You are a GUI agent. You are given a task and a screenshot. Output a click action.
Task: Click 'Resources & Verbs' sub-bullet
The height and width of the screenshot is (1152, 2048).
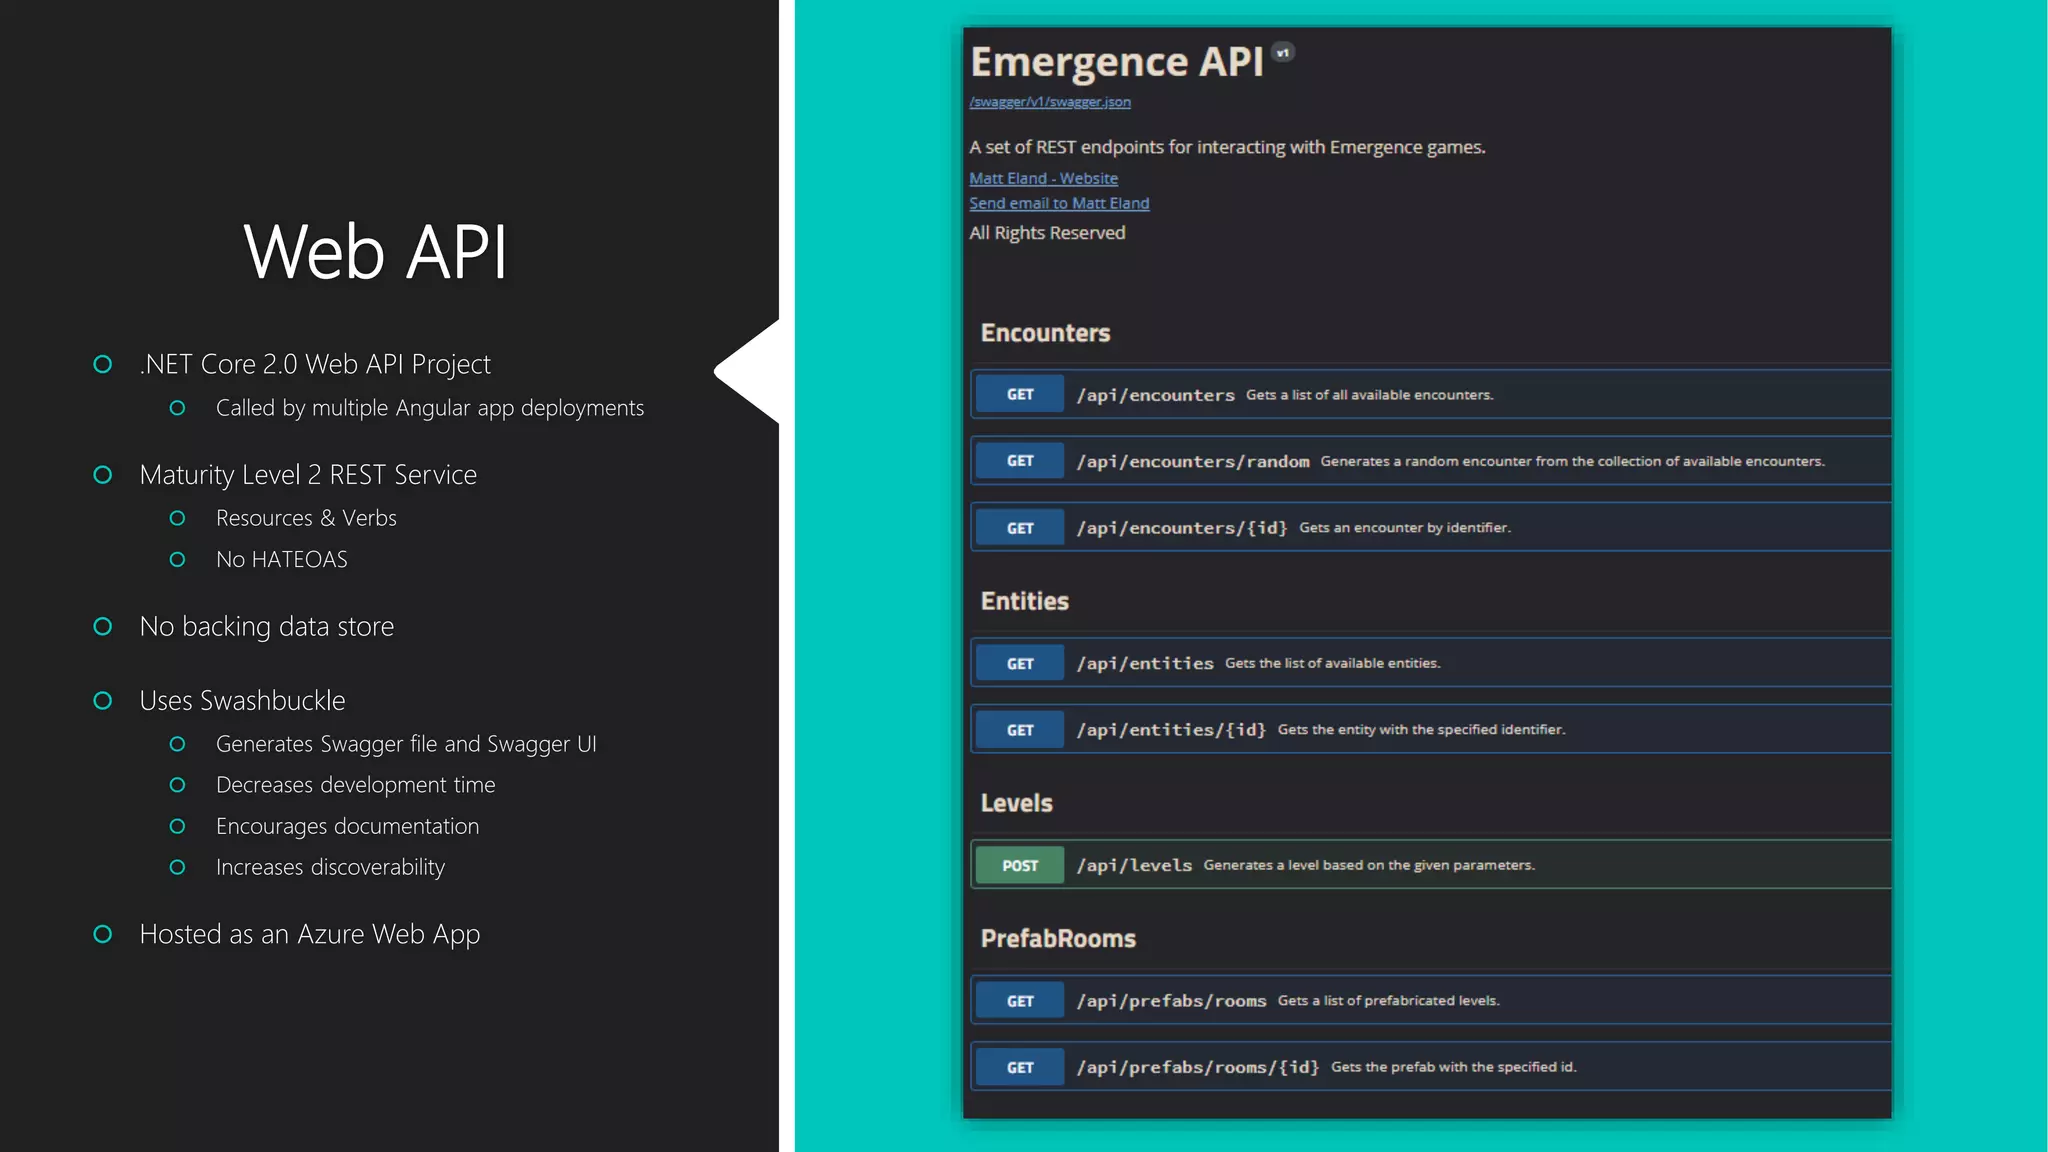coord(306,518)
